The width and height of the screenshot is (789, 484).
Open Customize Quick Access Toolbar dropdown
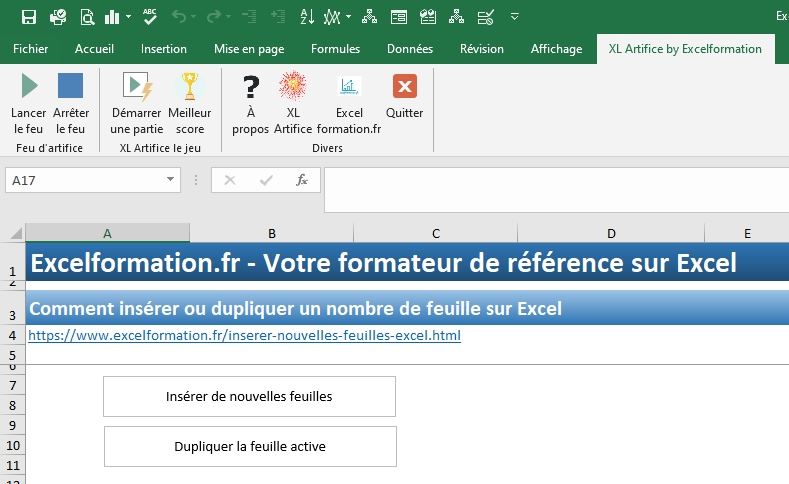(514, 17)
